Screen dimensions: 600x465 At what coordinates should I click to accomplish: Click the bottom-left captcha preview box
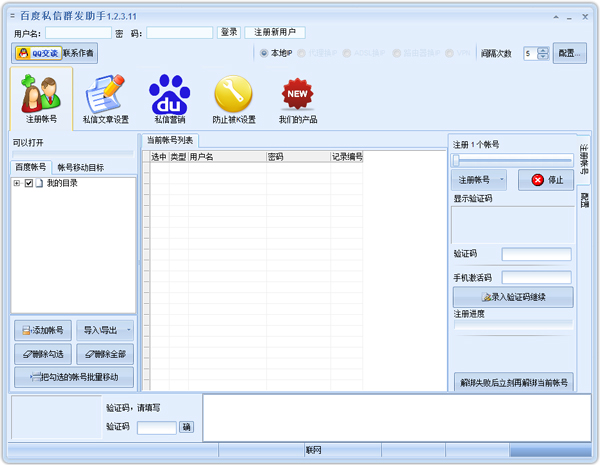coord(56,417)
